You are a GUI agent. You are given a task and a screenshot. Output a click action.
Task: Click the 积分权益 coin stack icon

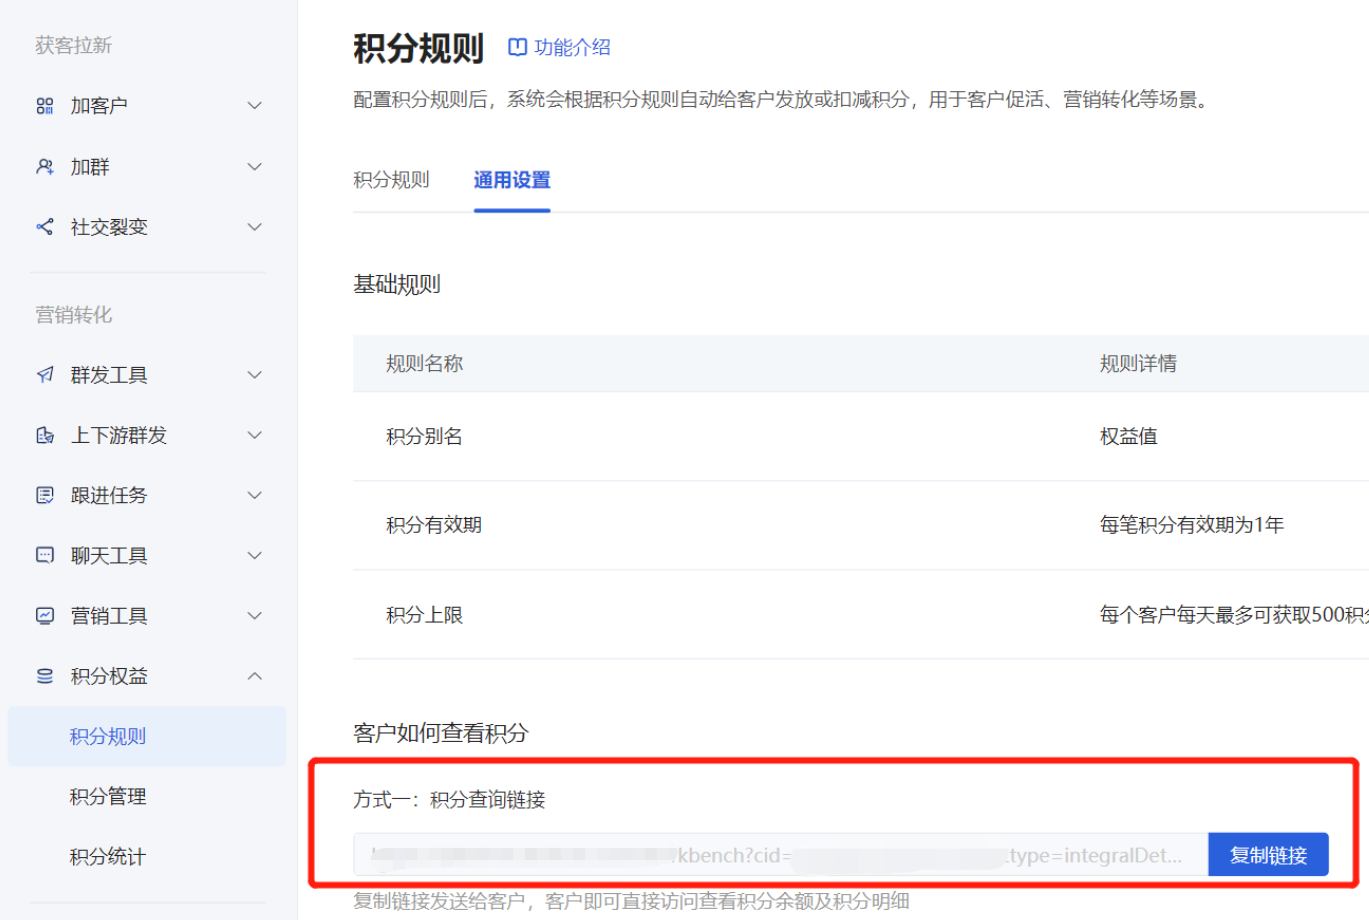click(x=45, y=676)
